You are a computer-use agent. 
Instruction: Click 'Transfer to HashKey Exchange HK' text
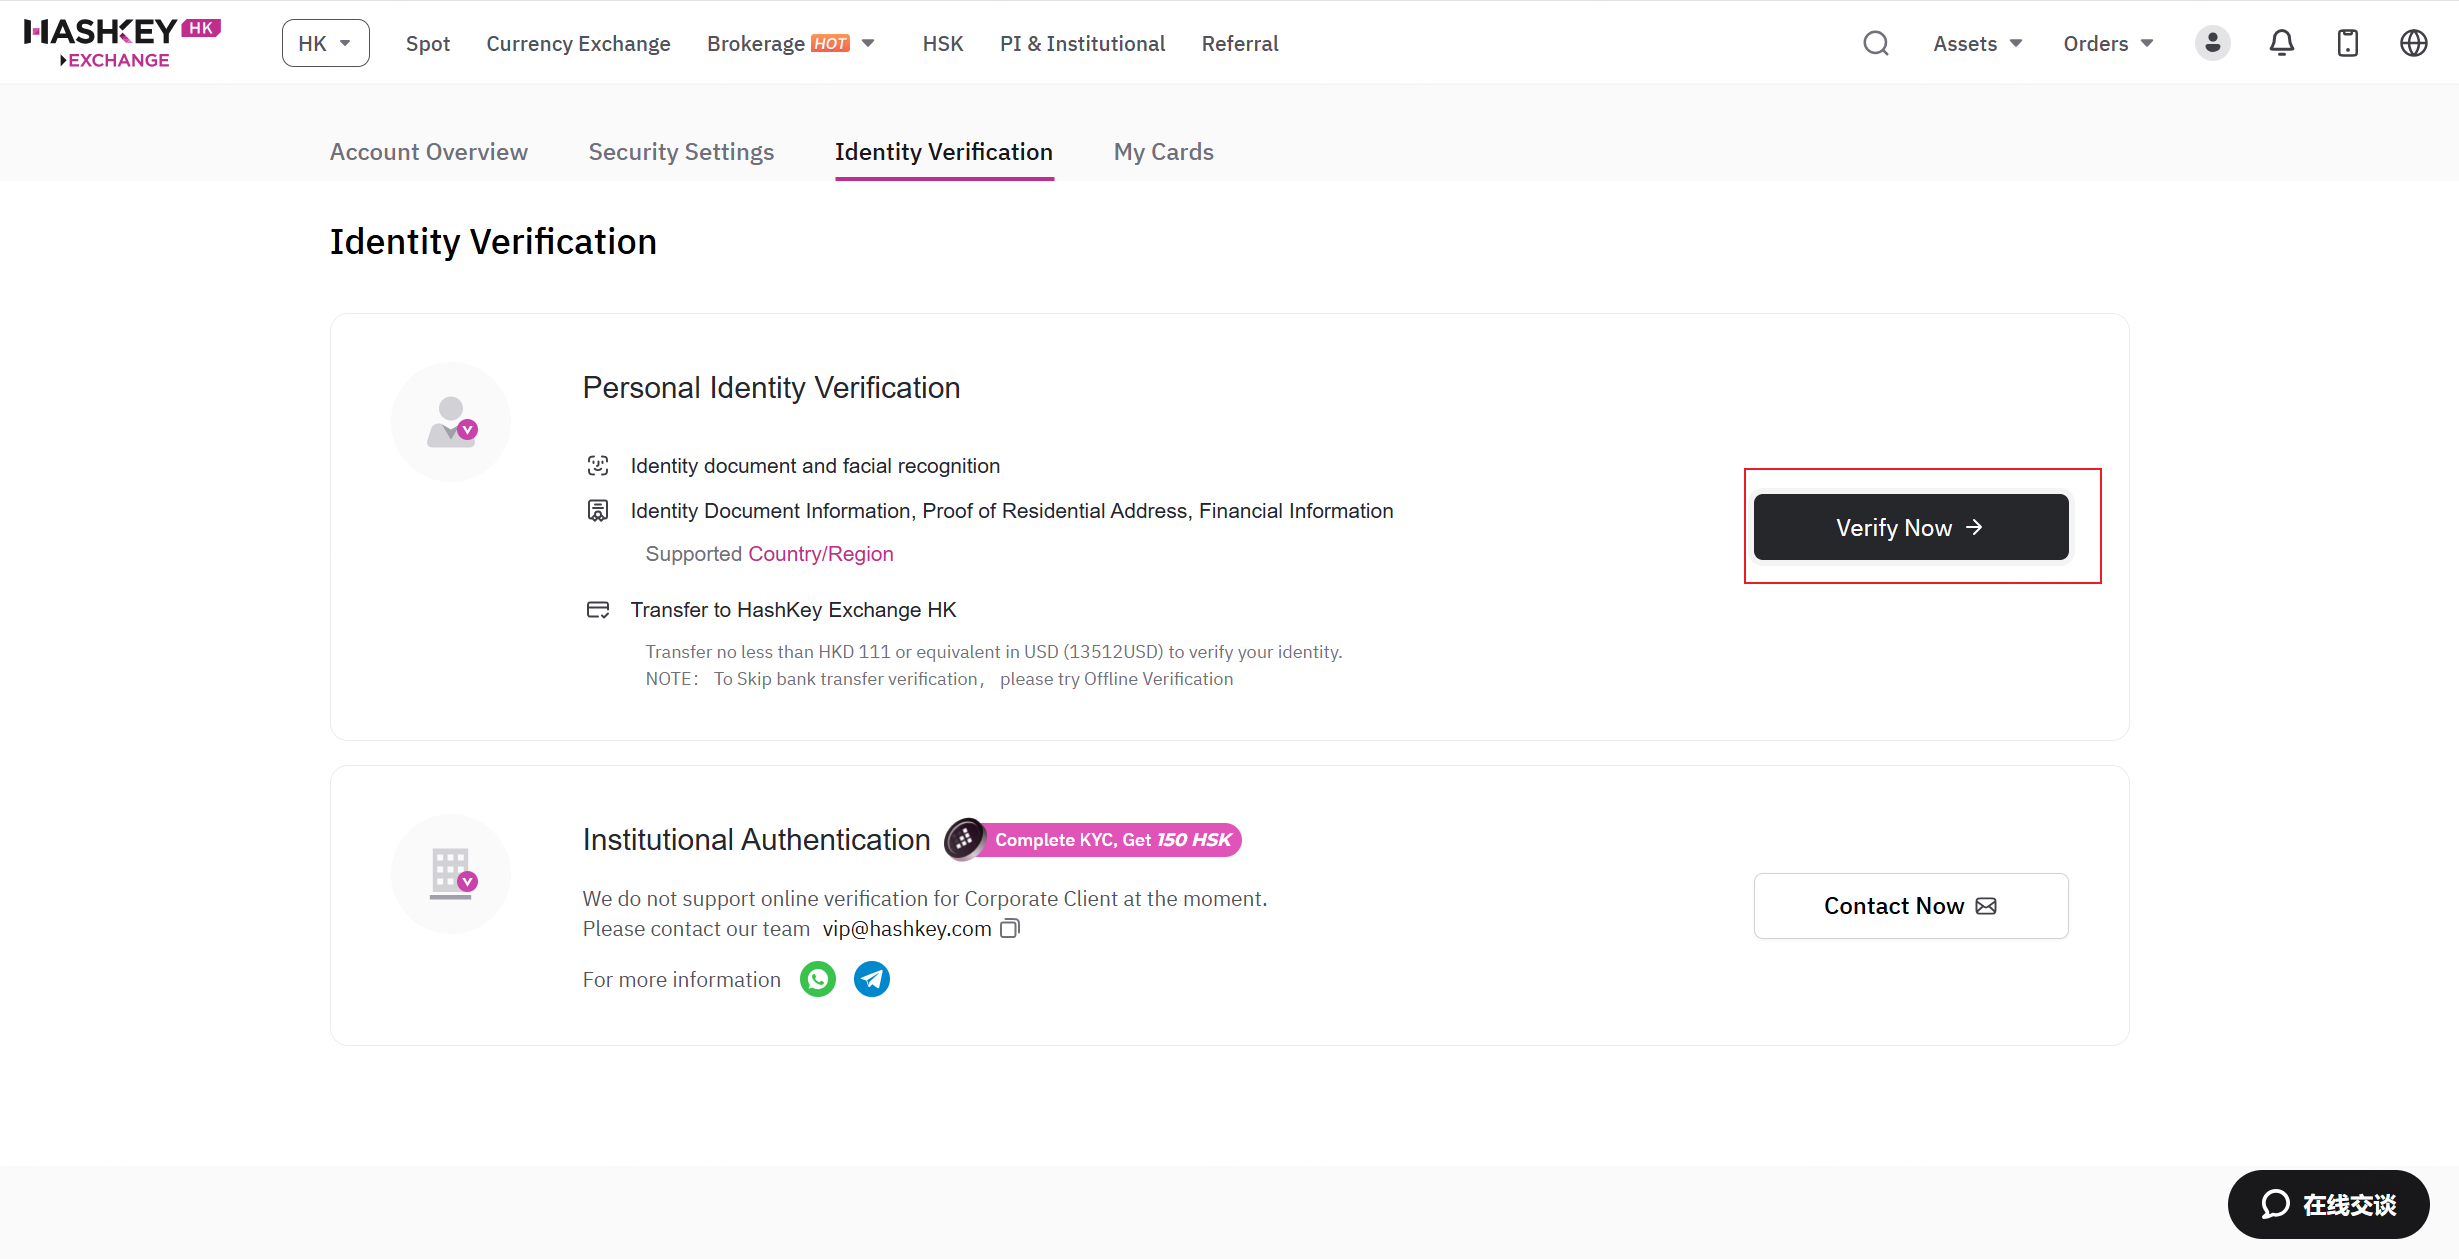[793, 610]
